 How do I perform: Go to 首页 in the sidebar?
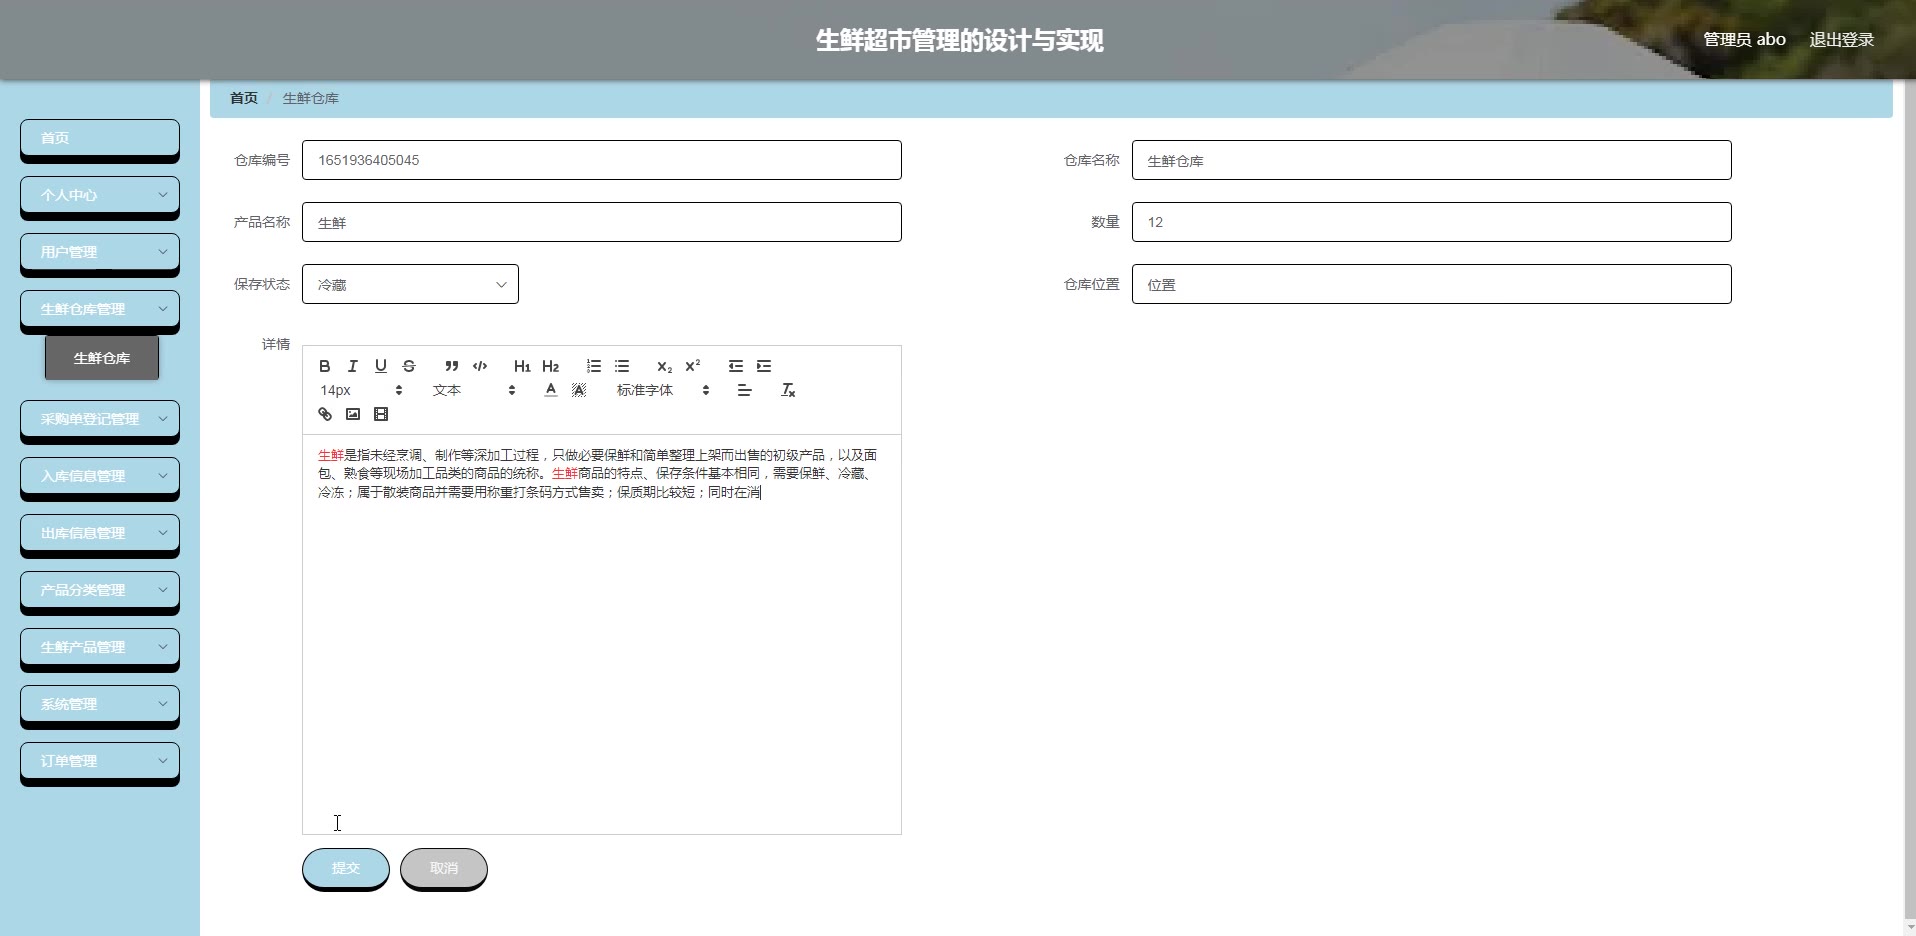click(x=100, y=138)
